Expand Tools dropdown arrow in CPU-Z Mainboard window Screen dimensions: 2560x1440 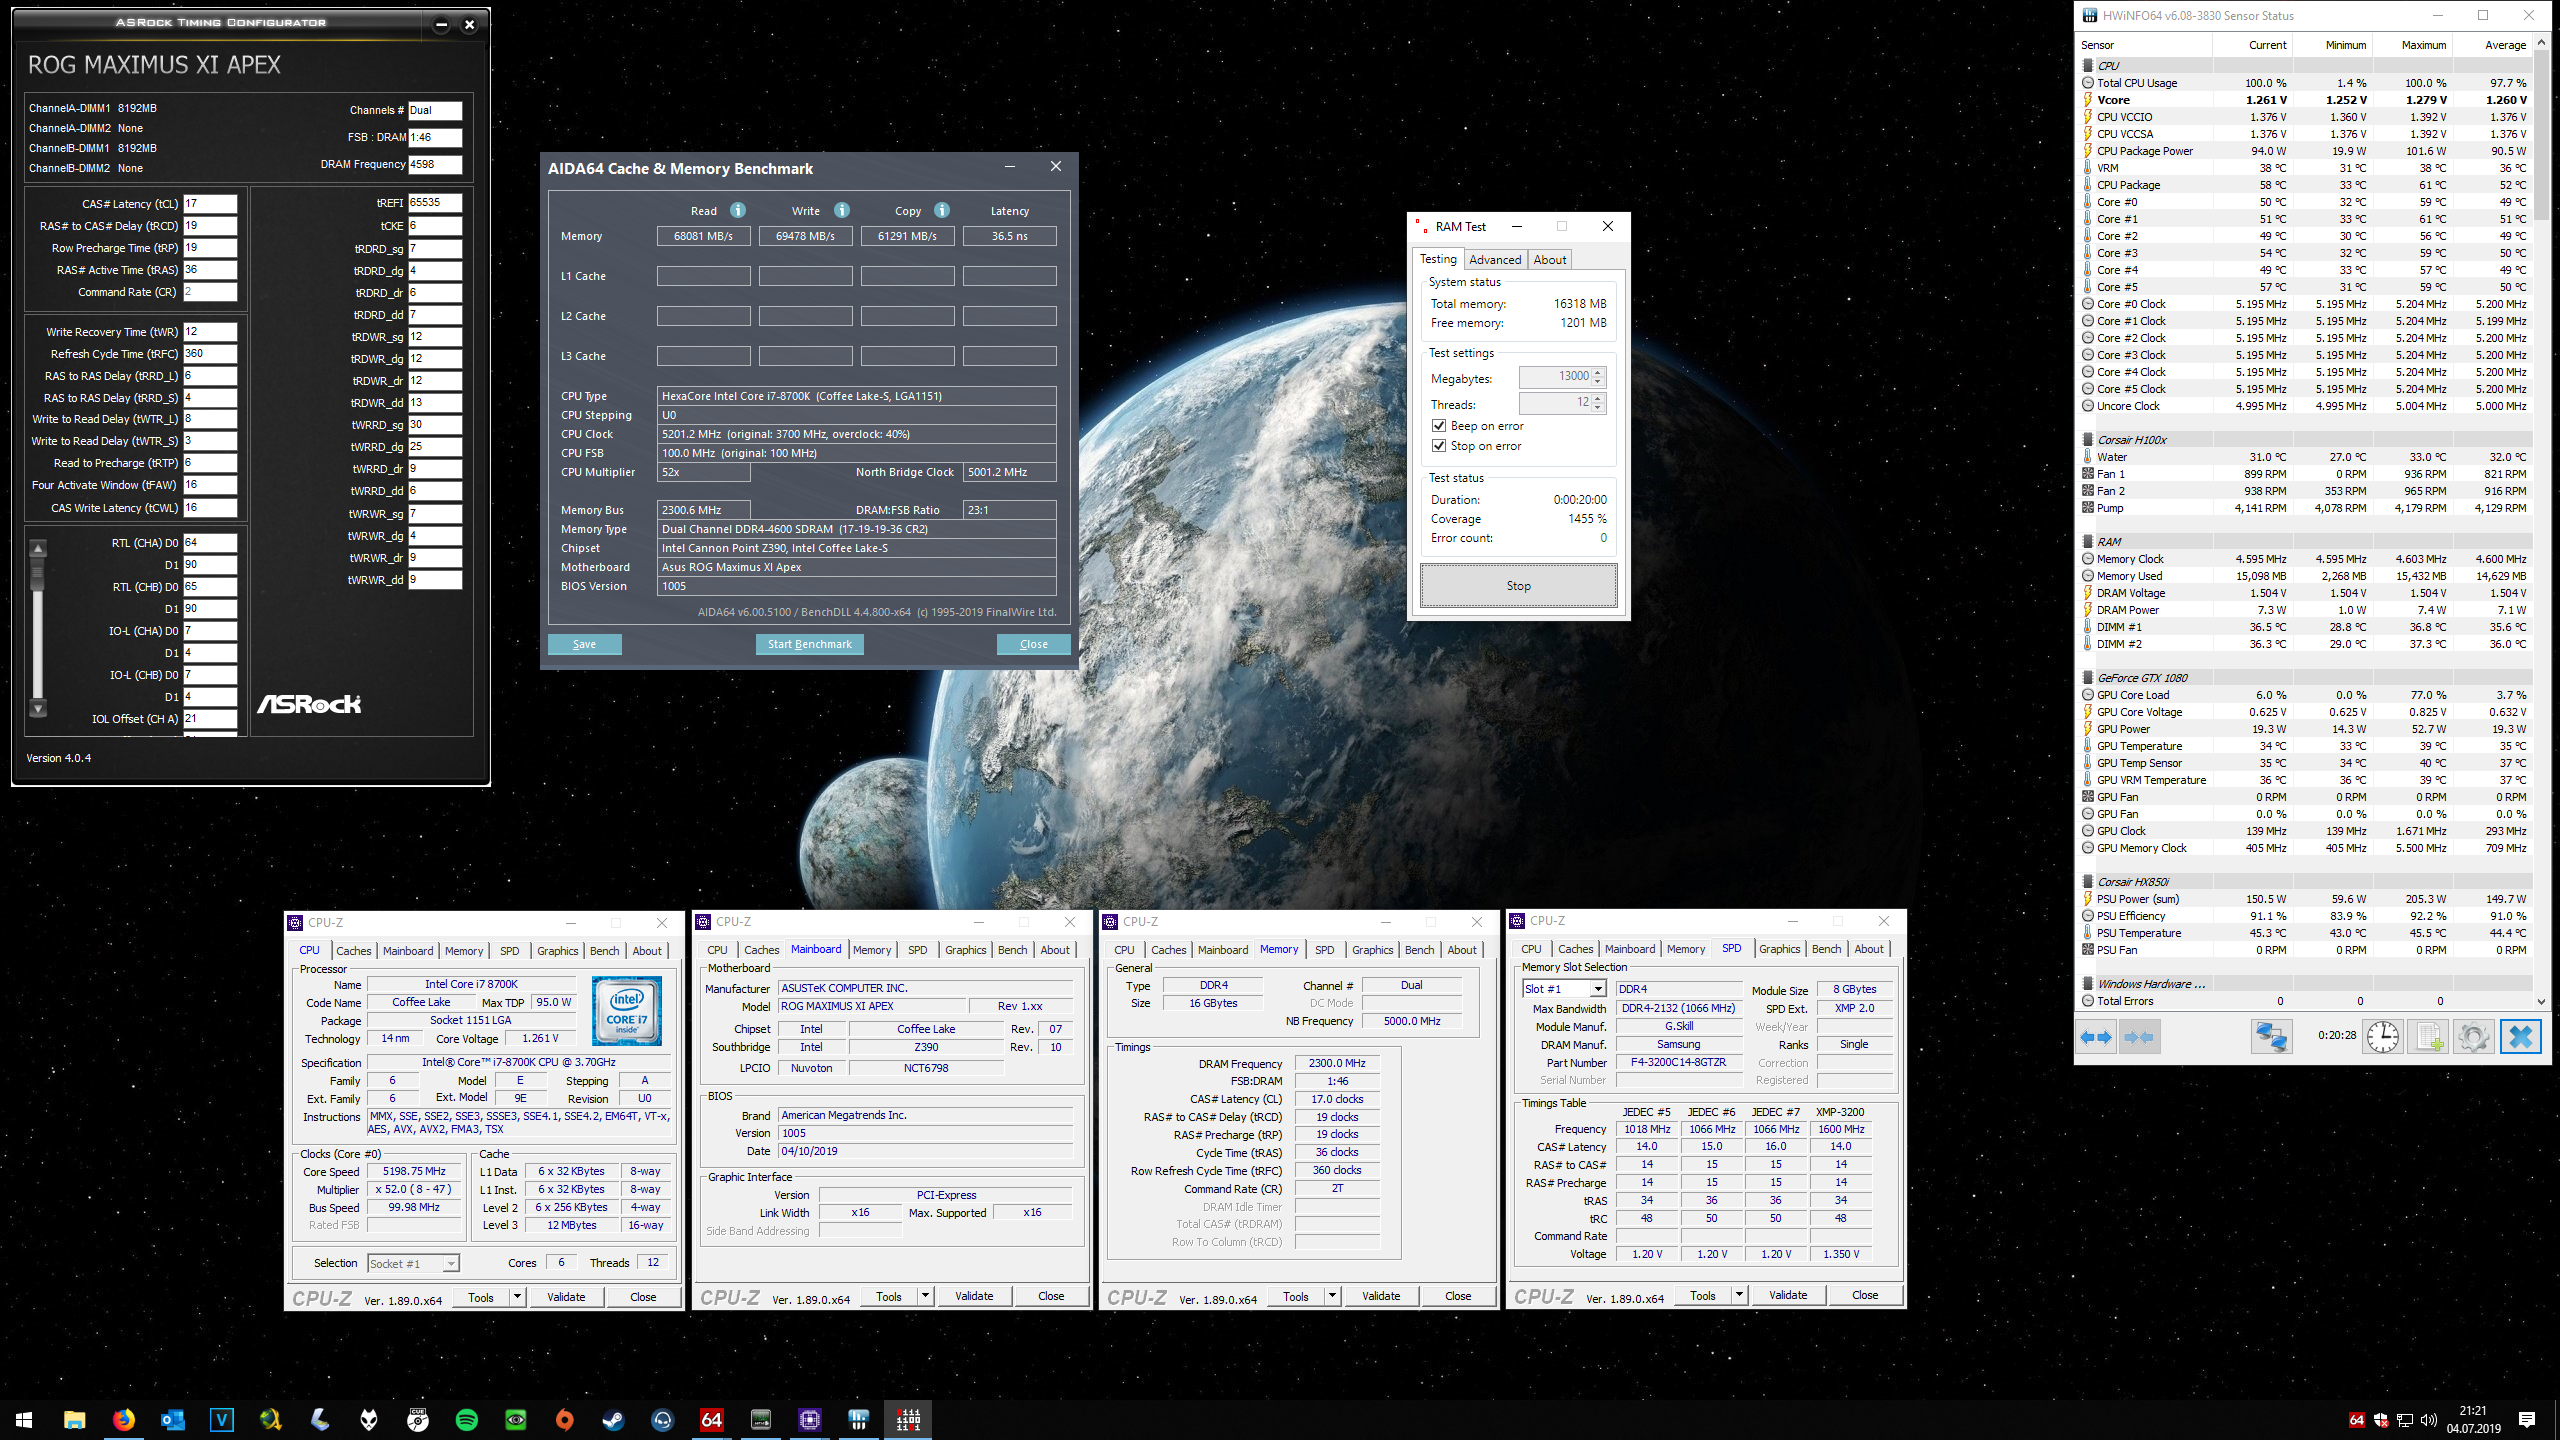925,1296
